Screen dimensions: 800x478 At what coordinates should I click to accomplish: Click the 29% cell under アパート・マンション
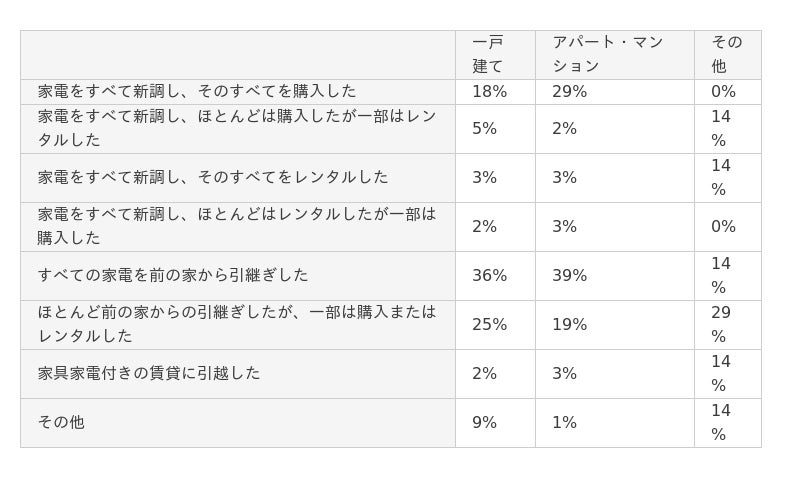614,92
